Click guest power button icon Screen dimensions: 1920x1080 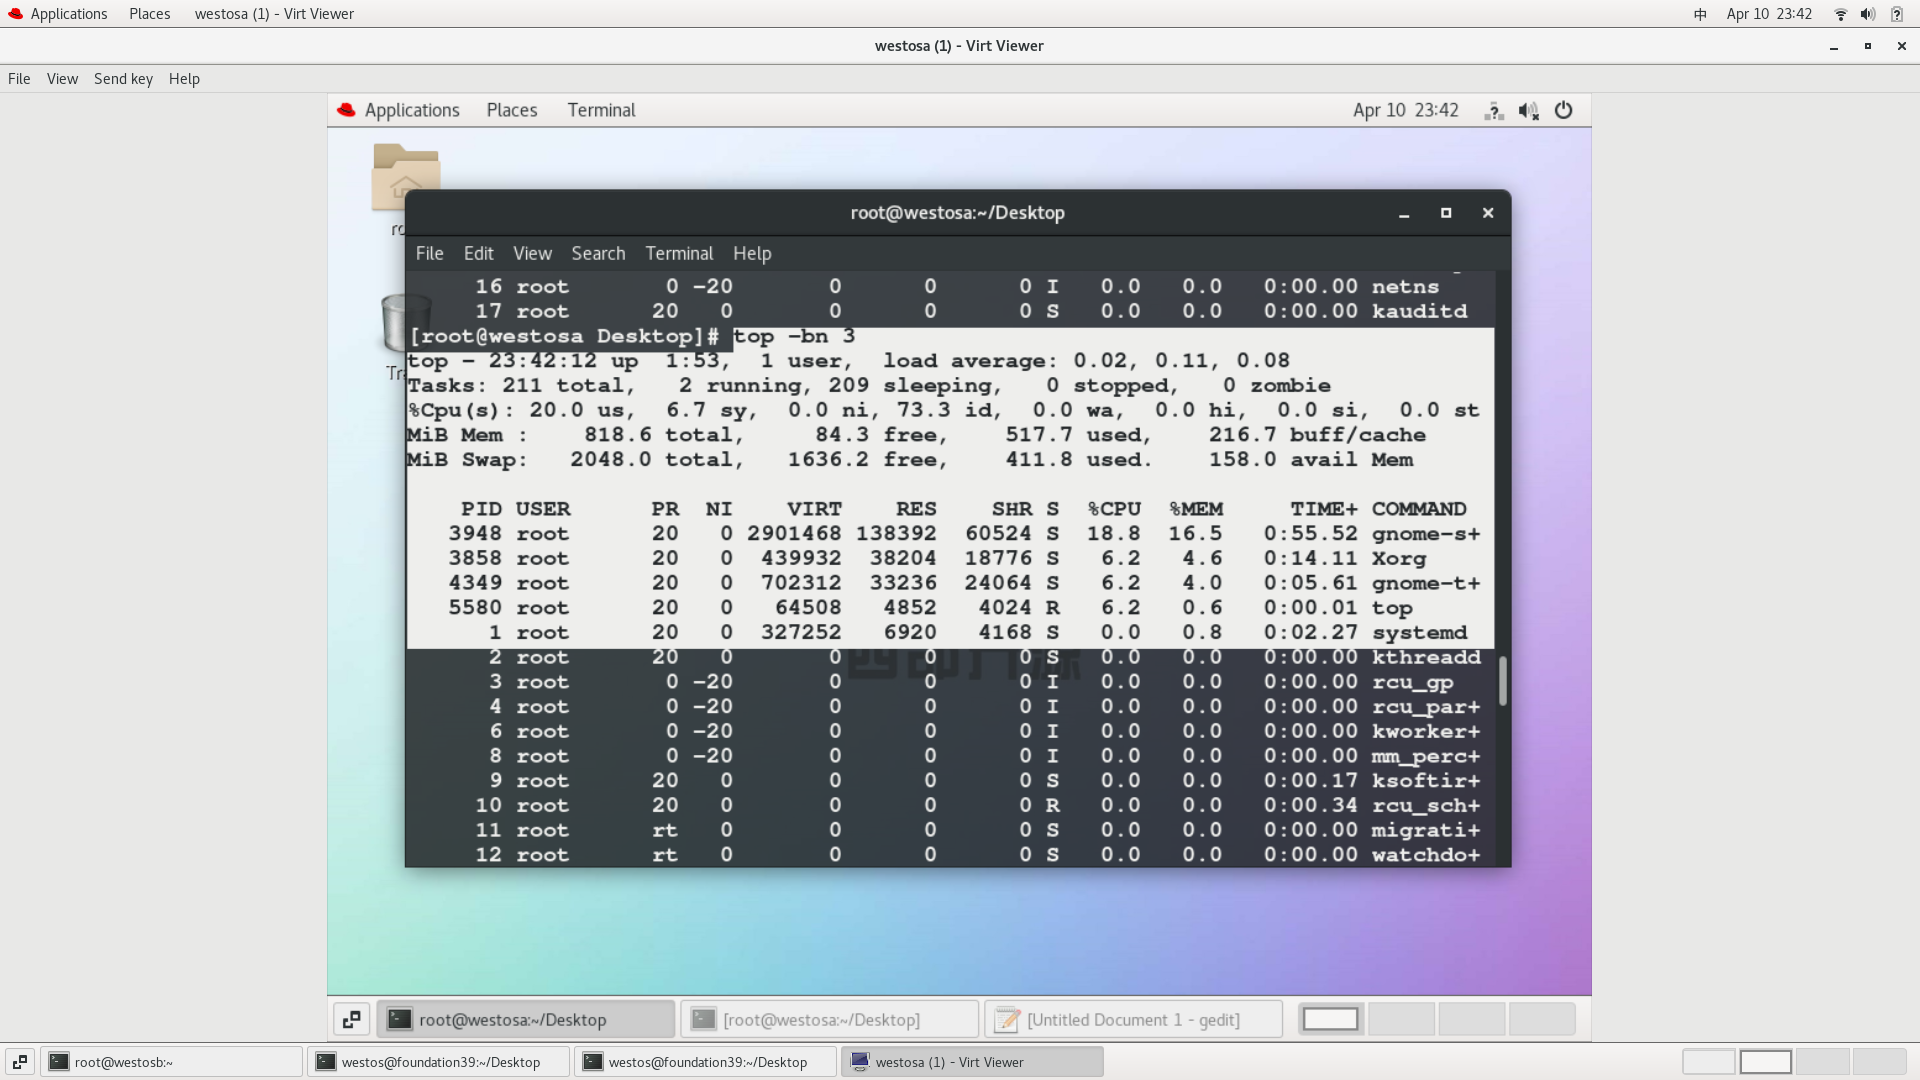pos(1563,111)
